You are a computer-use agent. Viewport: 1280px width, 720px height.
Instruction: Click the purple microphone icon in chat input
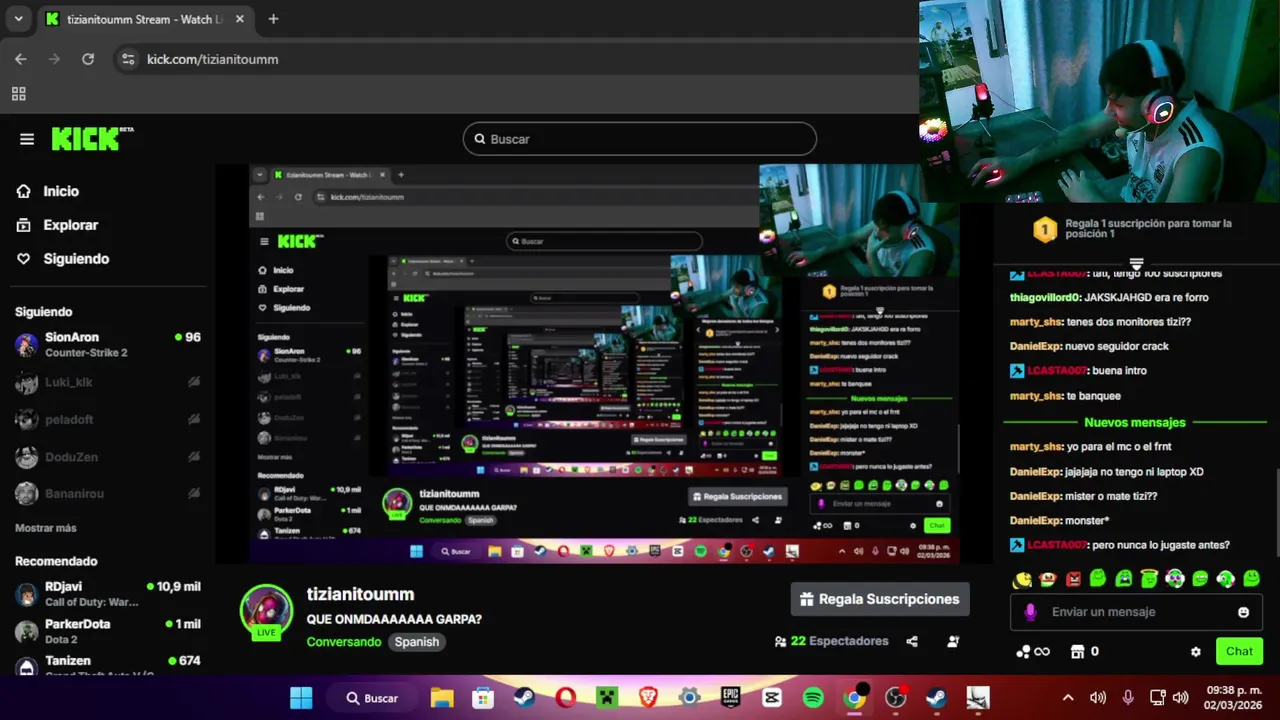click(x=1031, y=612)
